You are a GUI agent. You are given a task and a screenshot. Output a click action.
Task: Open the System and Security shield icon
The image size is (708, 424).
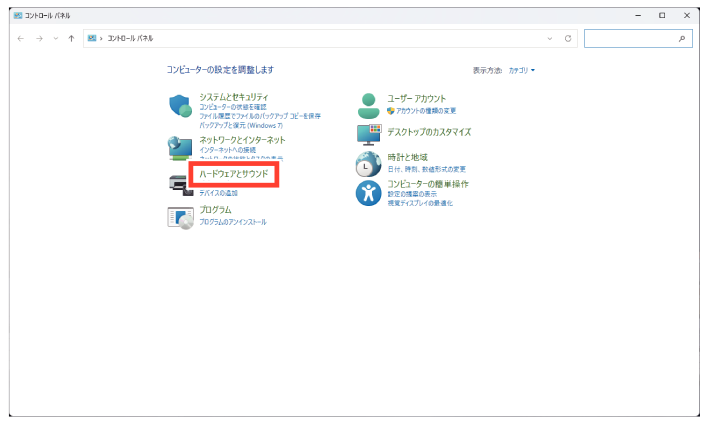180,106
